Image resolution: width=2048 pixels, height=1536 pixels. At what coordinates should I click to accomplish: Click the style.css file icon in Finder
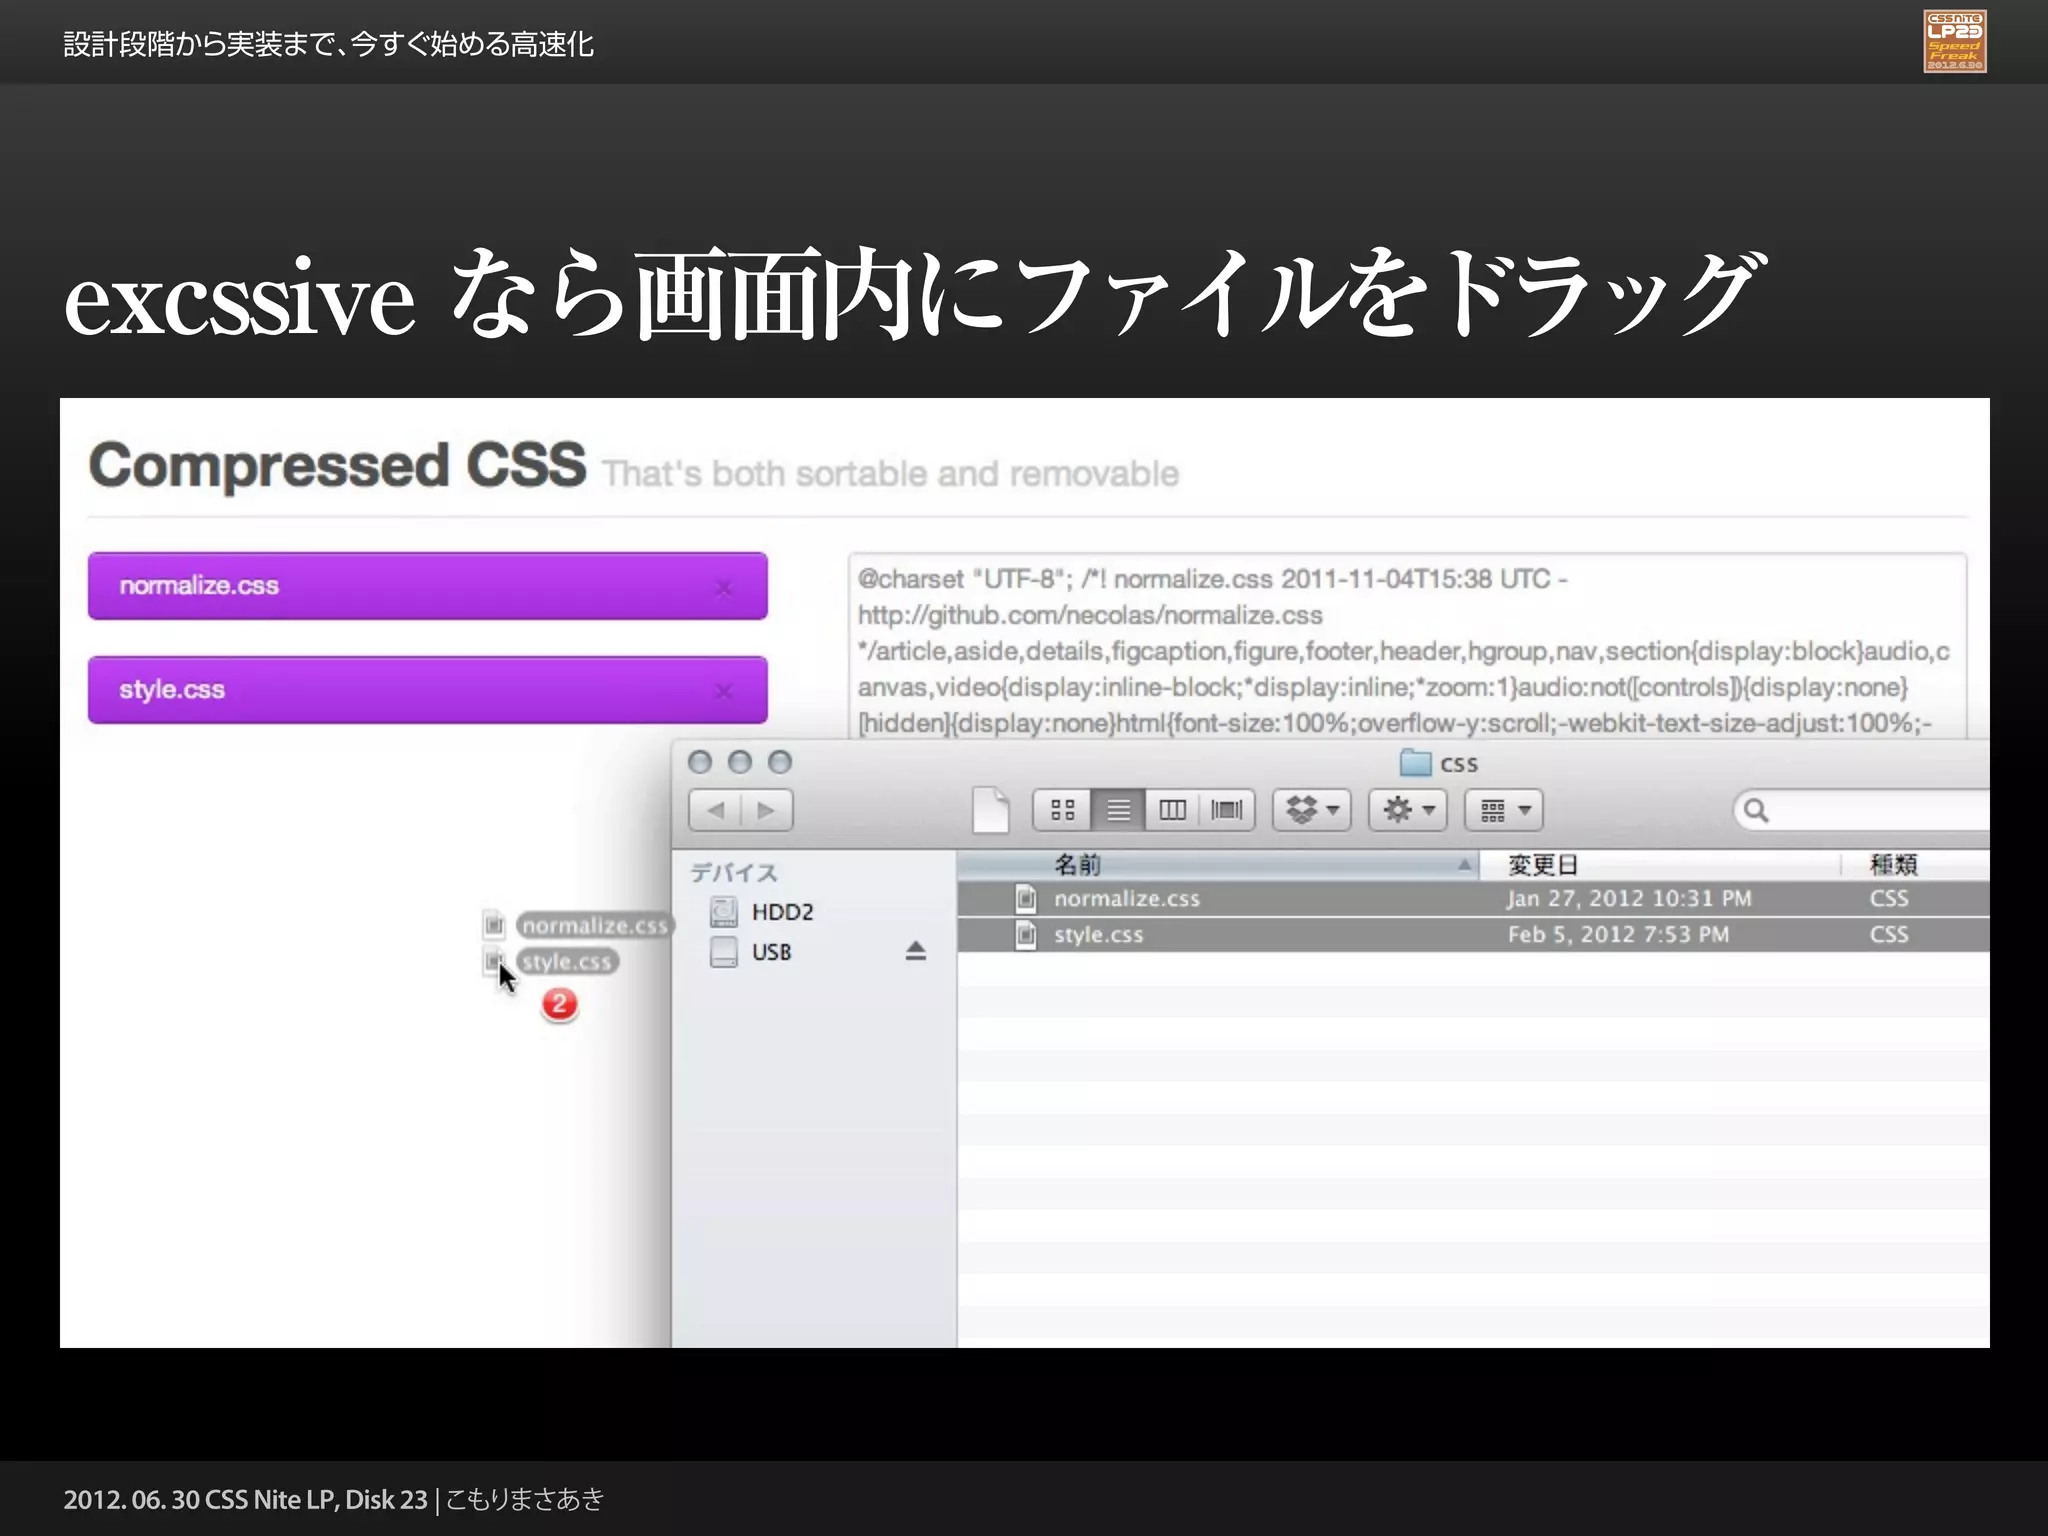coord(1026,934)
